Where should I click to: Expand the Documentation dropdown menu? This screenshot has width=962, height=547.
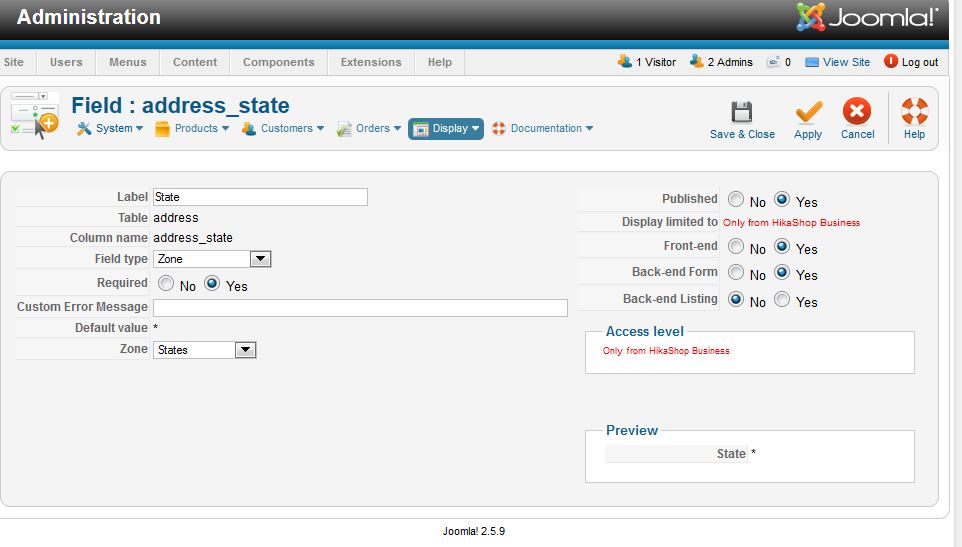(x=590, y=128)
